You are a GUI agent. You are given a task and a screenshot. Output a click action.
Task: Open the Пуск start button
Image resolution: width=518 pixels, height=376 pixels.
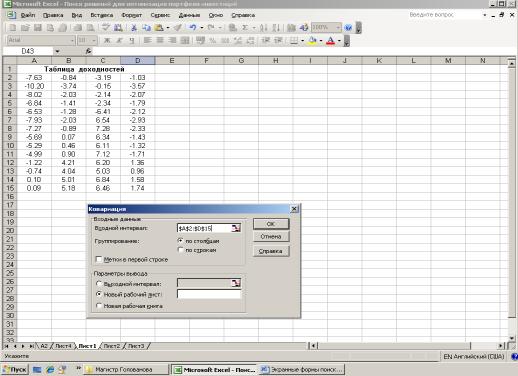coord(15,369)
